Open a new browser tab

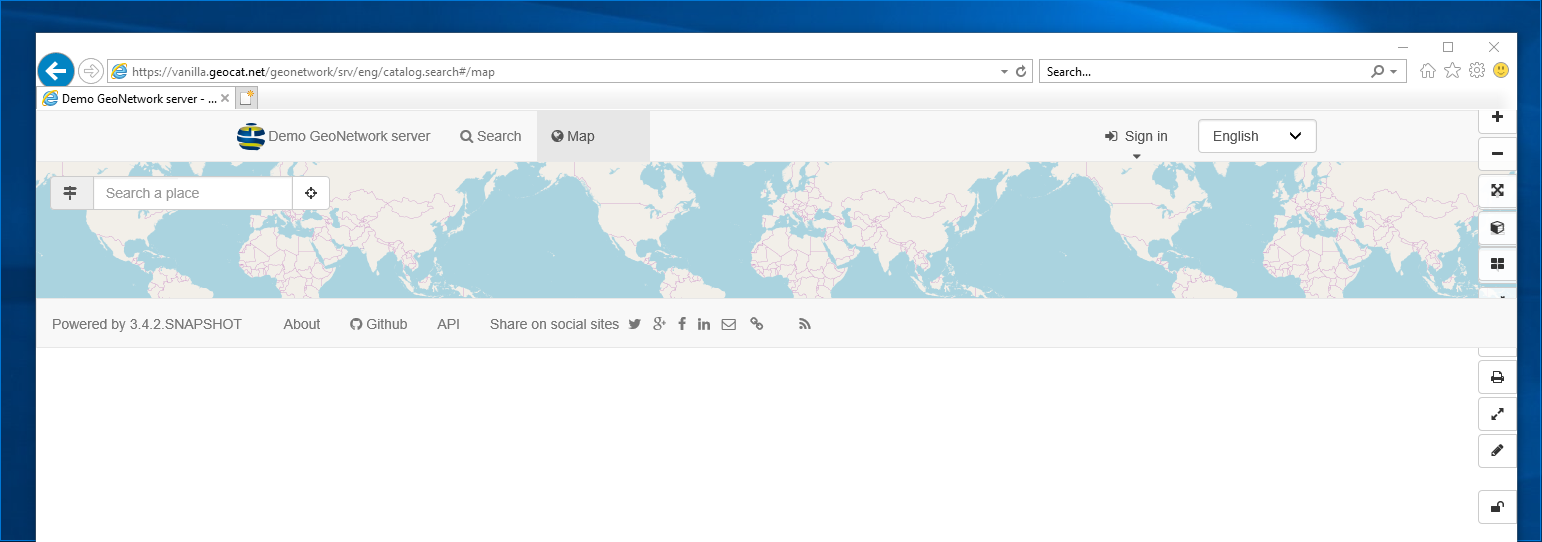pos(246,98)
